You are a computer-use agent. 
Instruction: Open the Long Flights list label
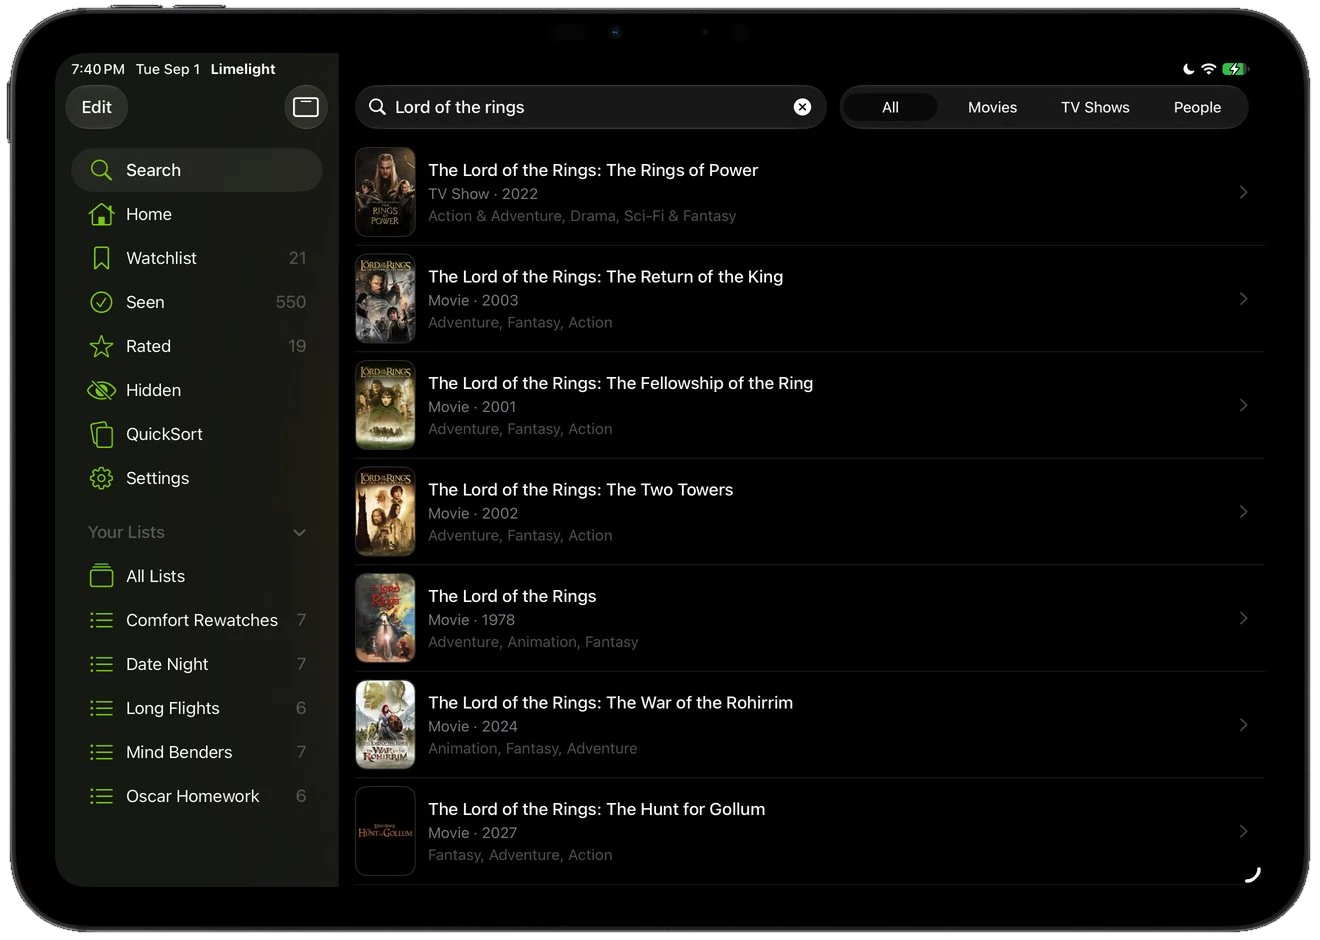point(172,708)
